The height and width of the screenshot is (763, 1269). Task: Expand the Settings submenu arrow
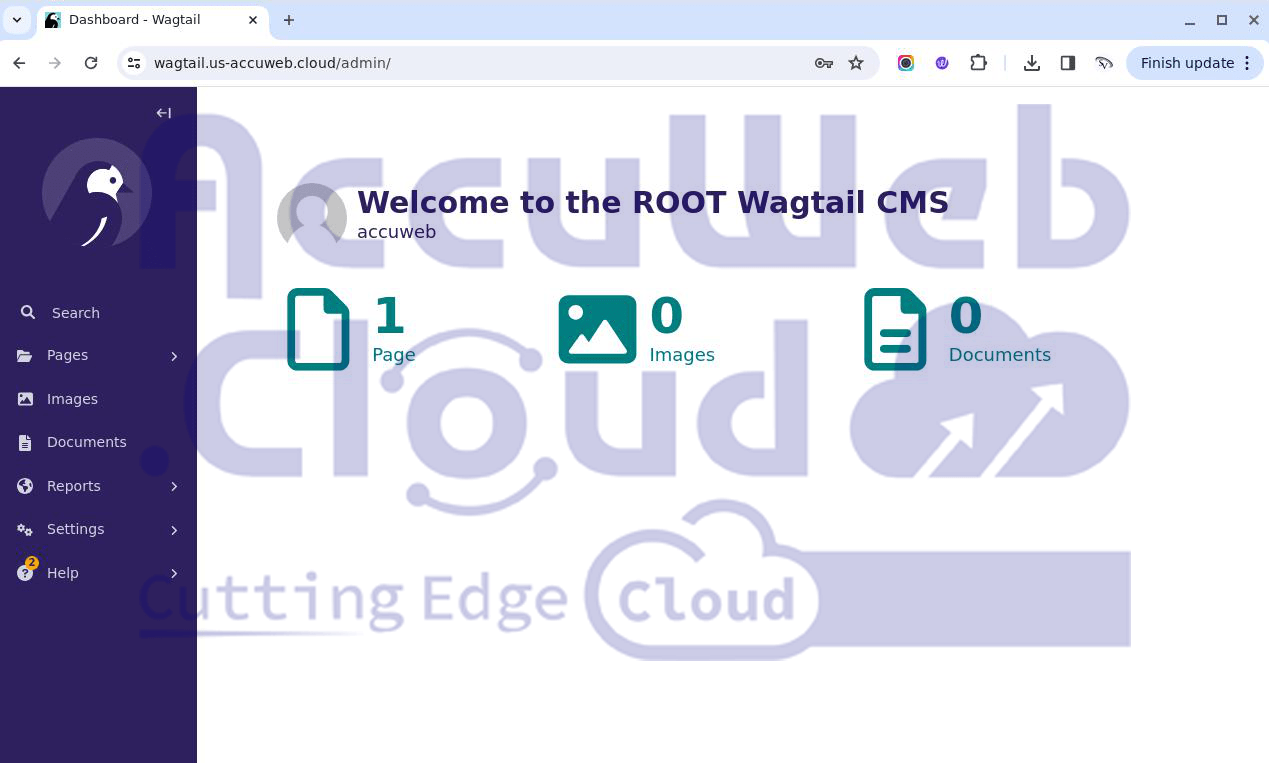(x=174, y=530)
